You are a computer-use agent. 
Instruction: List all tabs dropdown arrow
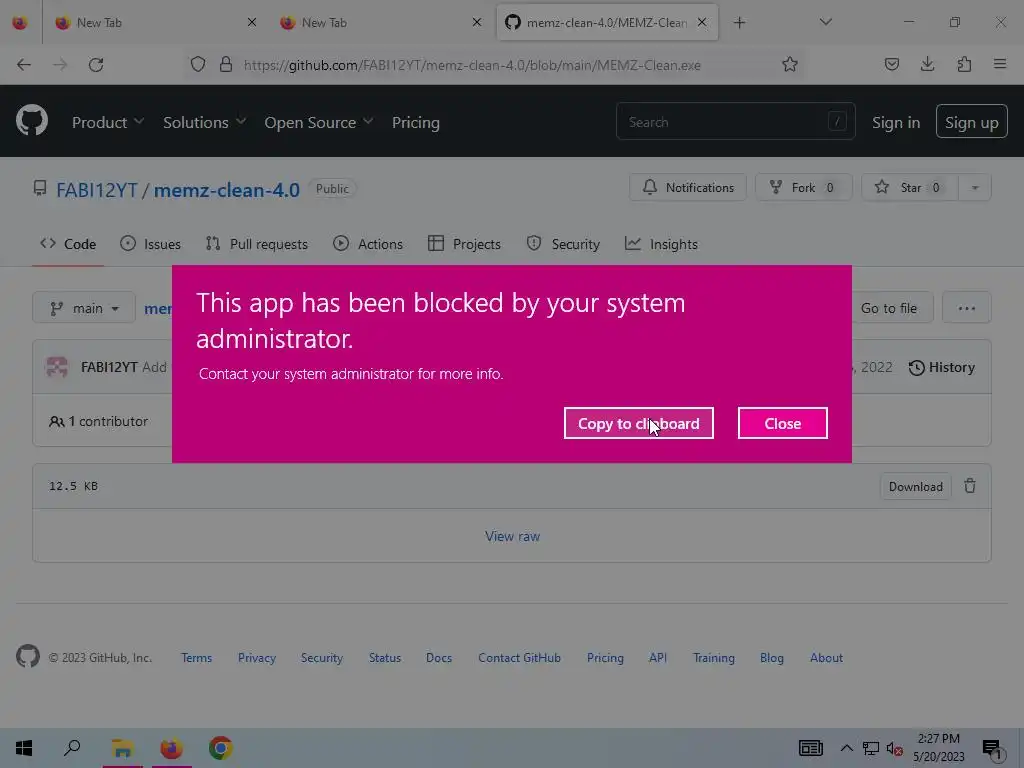pyautogui.click(x=825, y=22)
